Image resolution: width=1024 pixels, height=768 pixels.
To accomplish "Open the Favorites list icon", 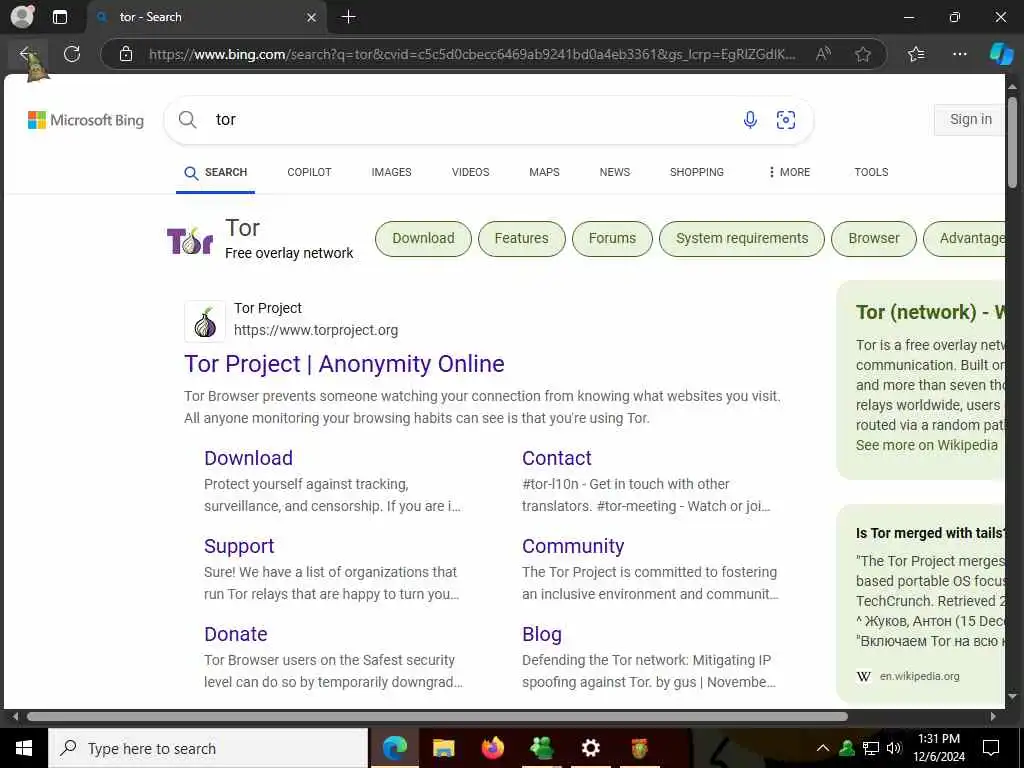I will point(916,54).
